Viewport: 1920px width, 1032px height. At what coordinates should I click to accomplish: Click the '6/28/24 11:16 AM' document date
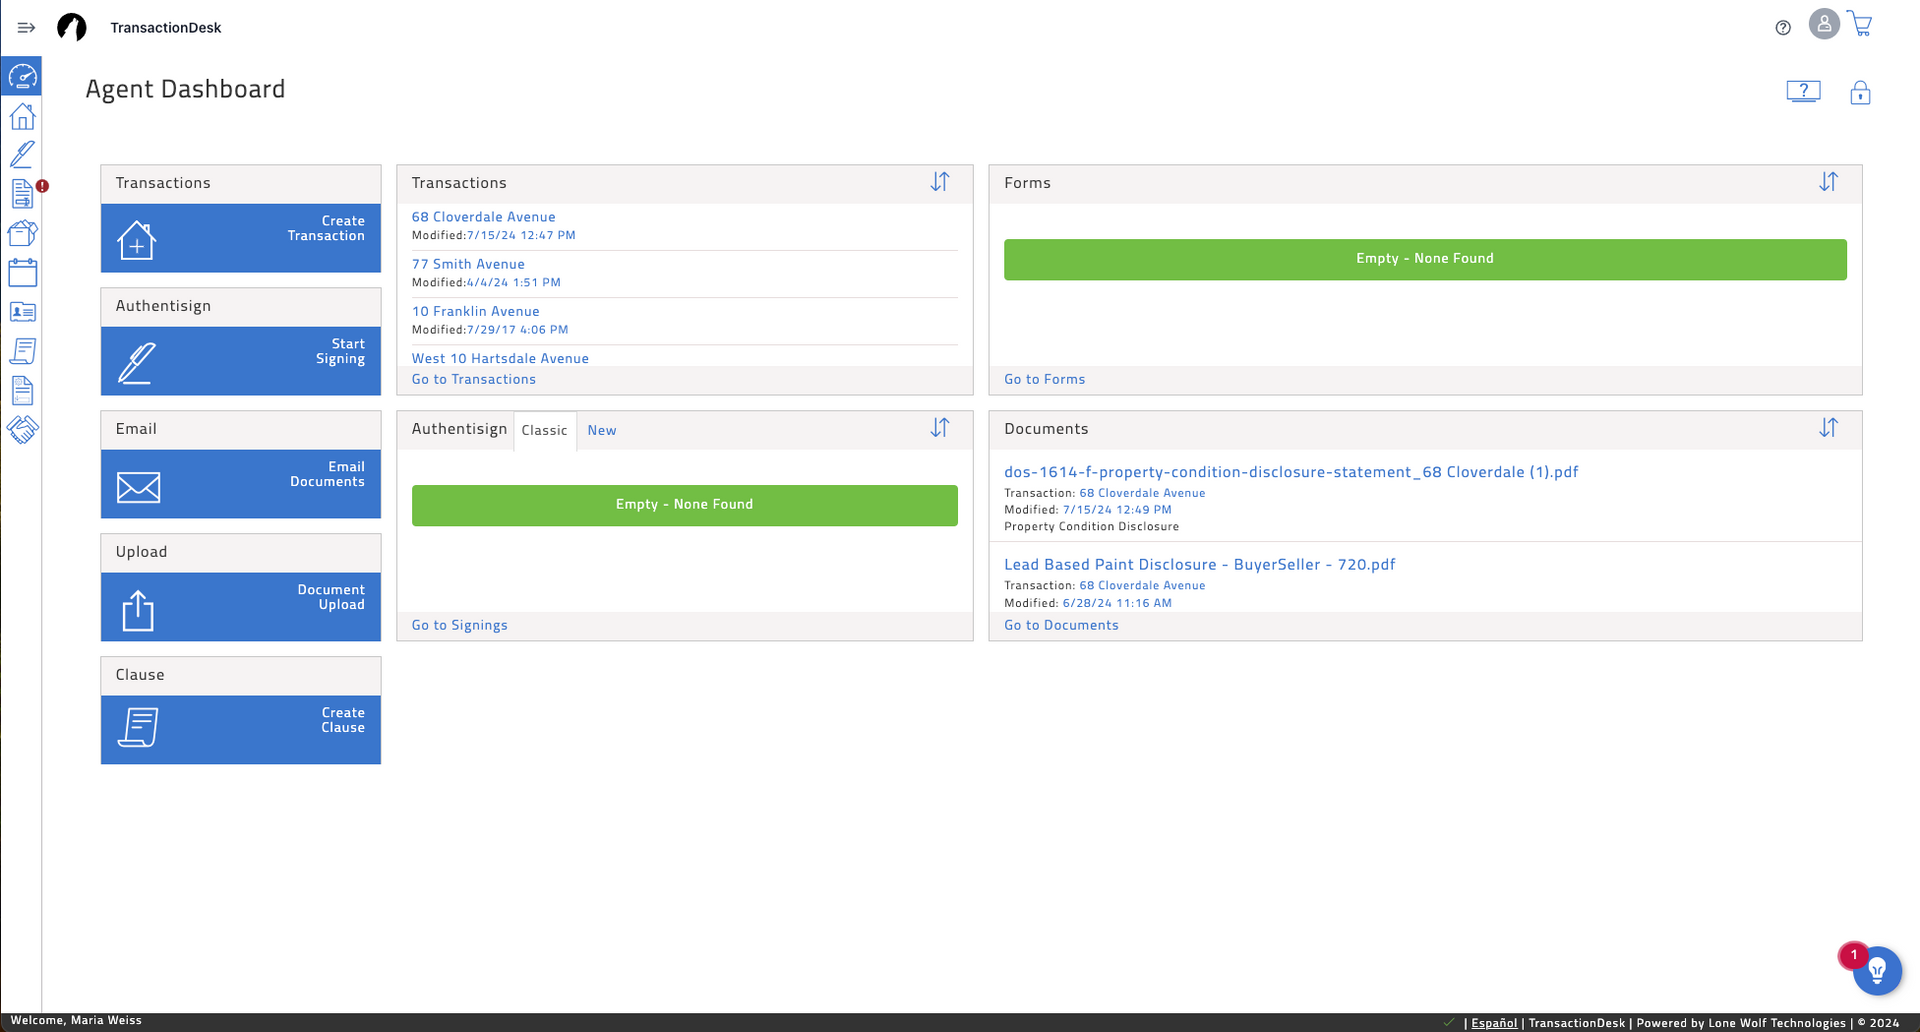(1117, 604)
